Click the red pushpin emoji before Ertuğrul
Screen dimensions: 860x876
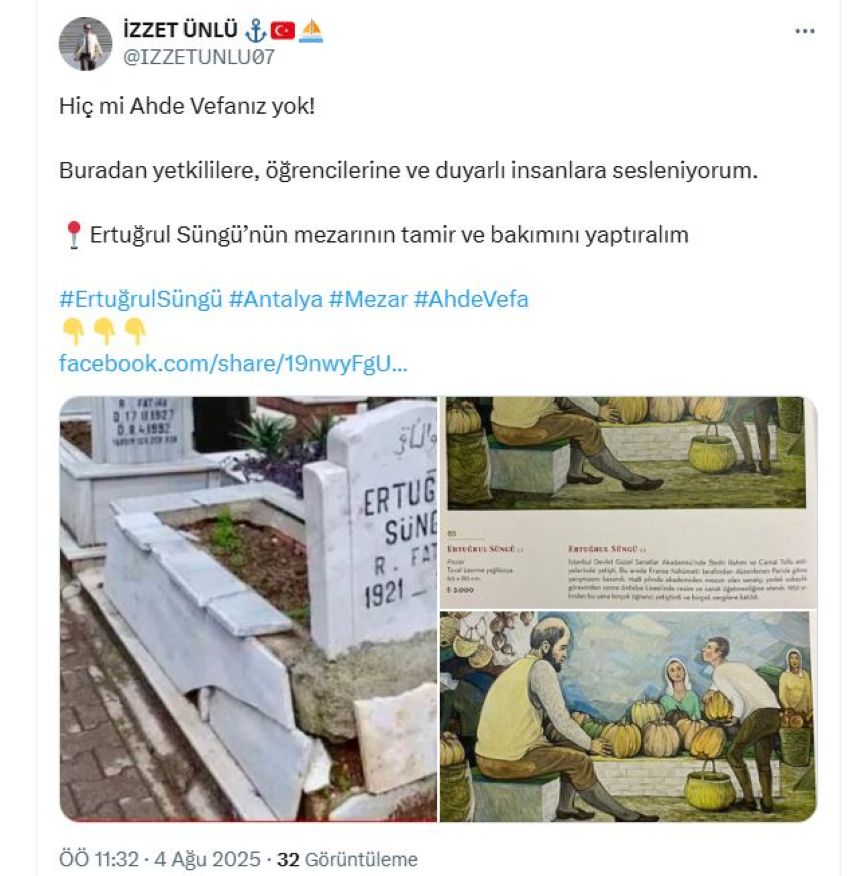coord(74,235)
